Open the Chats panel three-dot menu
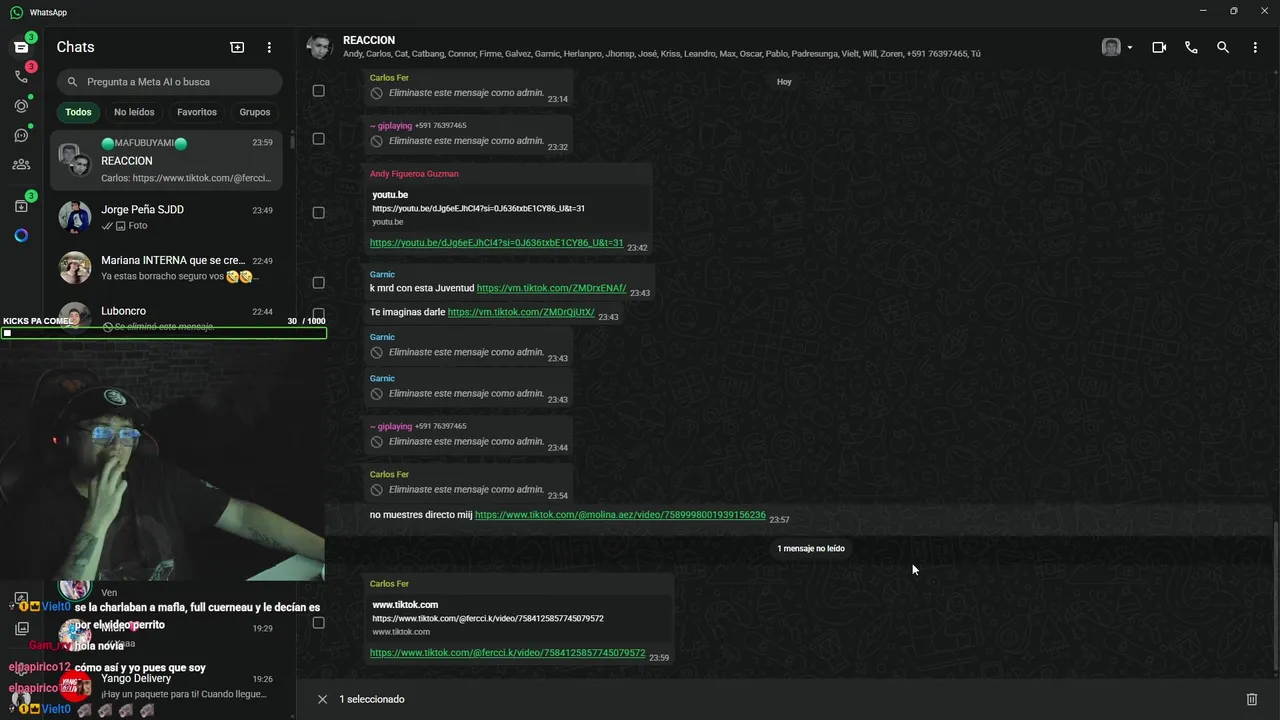Image resolution: width=1280 pixels, height=720 pixels. (x=269, y=47)
